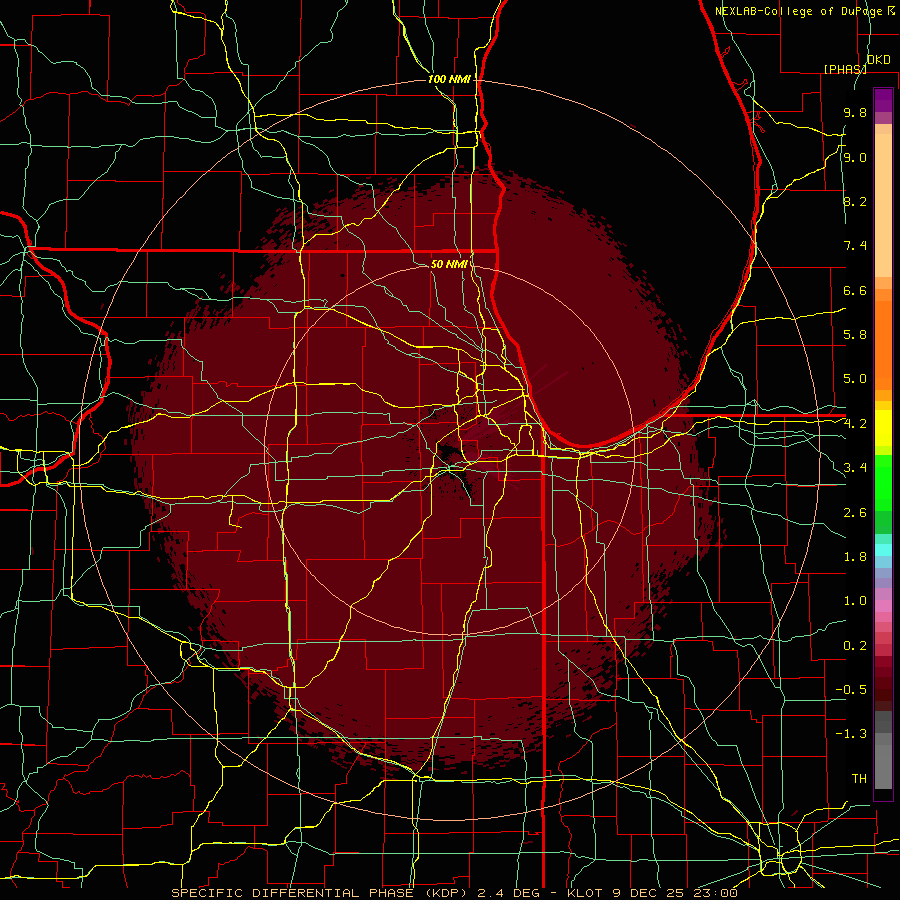Click the [PHAS] units label
This screenshot has height=900, width=900.
[x=845, y=69]
